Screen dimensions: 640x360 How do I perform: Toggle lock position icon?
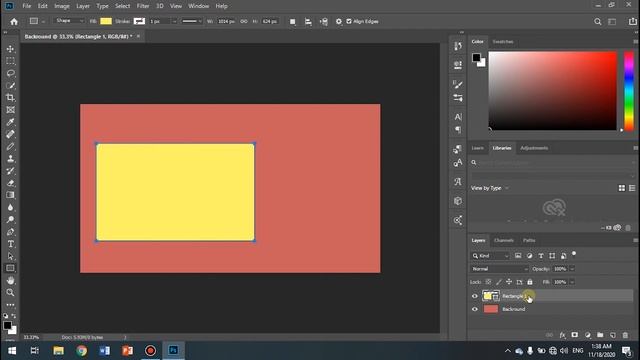(509, 282)
